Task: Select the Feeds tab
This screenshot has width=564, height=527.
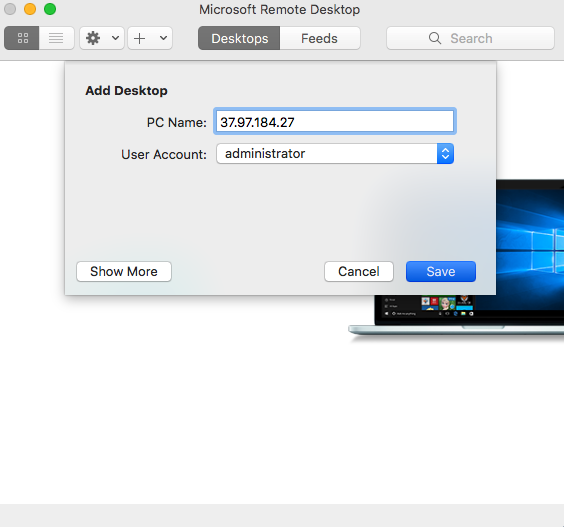Action: tap(320, 38)
